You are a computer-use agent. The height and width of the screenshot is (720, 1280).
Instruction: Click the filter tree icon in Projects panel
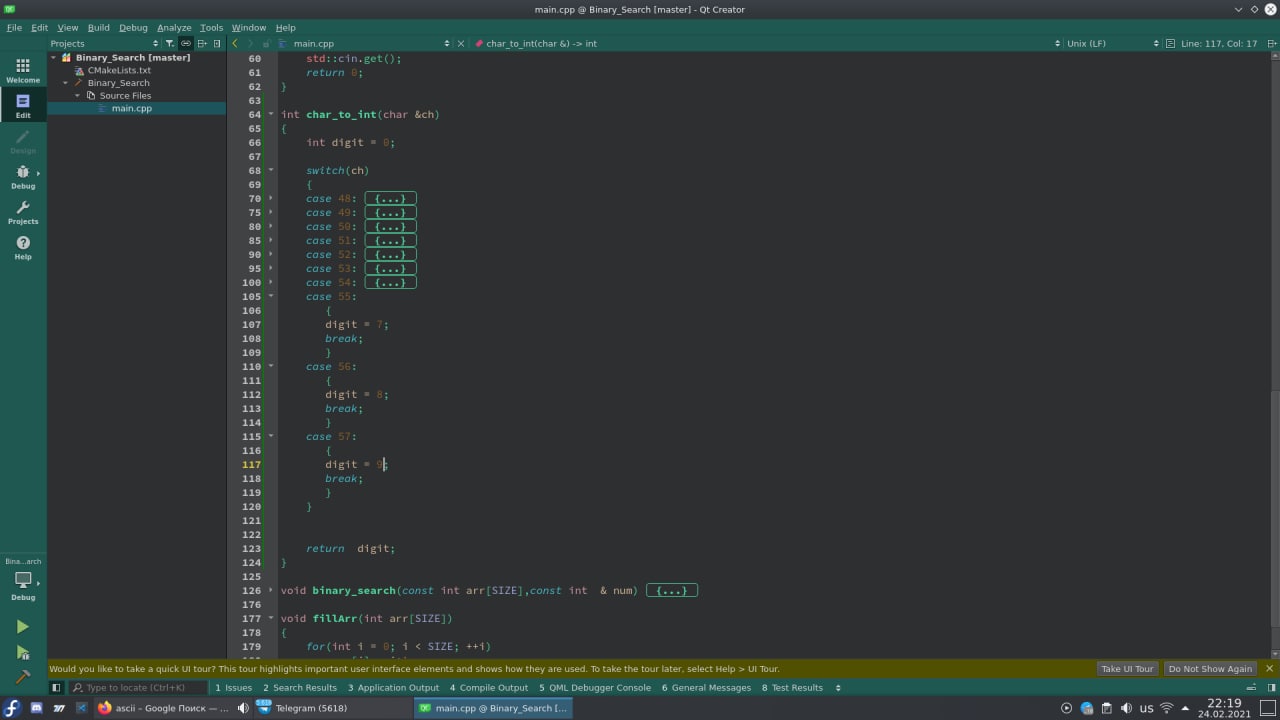(x=170, y=44)
